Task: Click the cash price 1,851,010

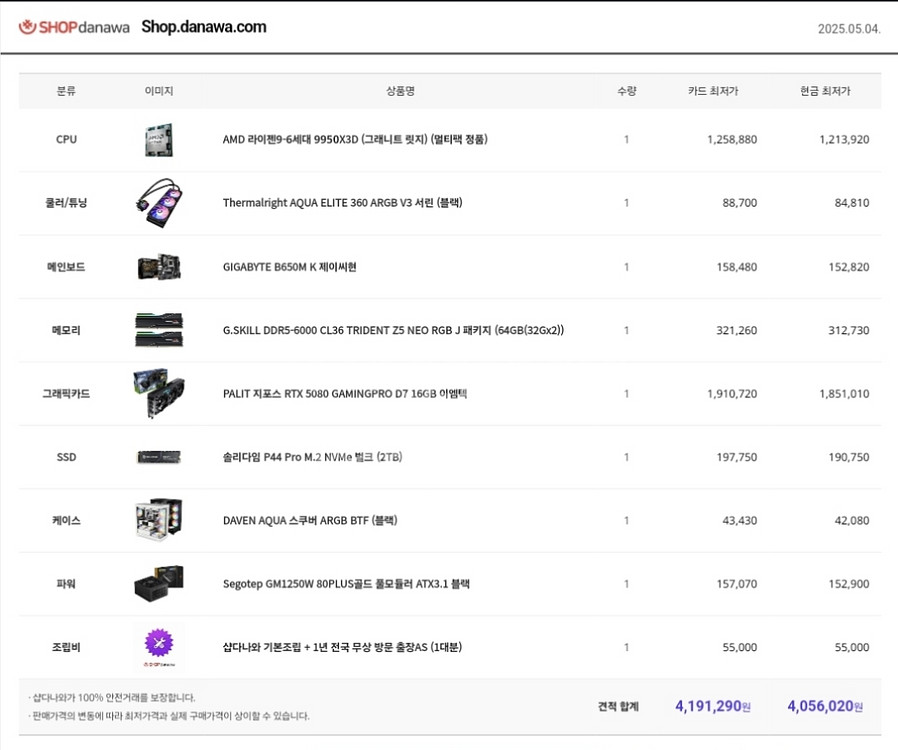Action: 844,394
